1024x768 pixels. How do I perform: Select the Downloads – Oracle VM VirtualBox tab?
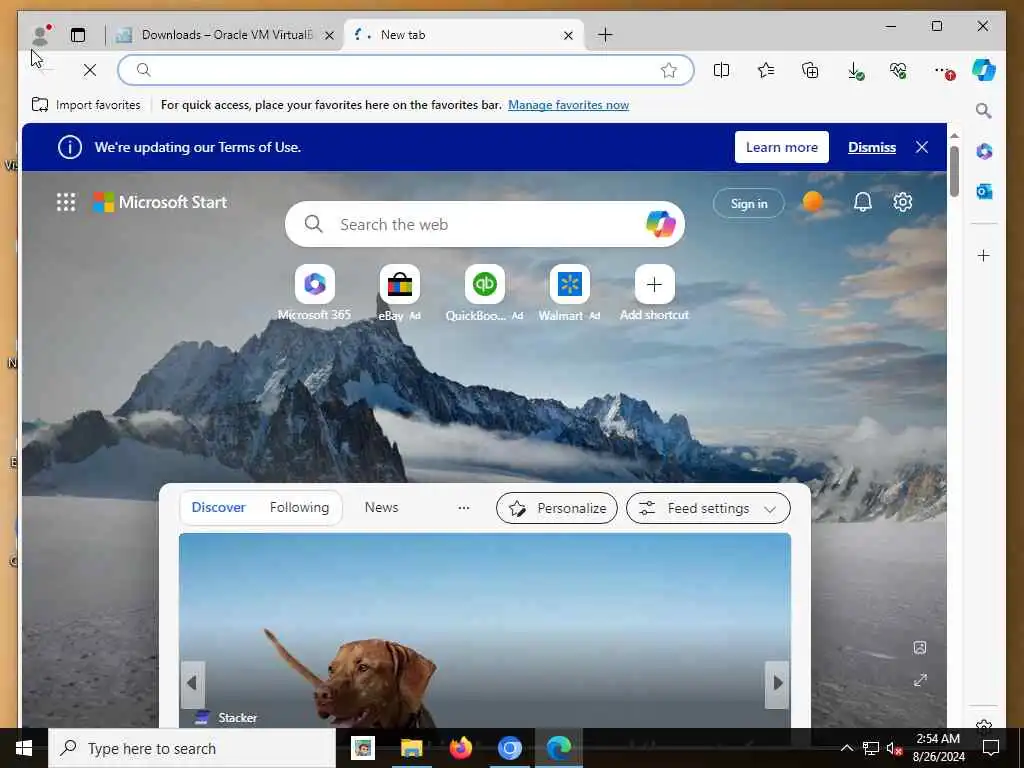225,35
